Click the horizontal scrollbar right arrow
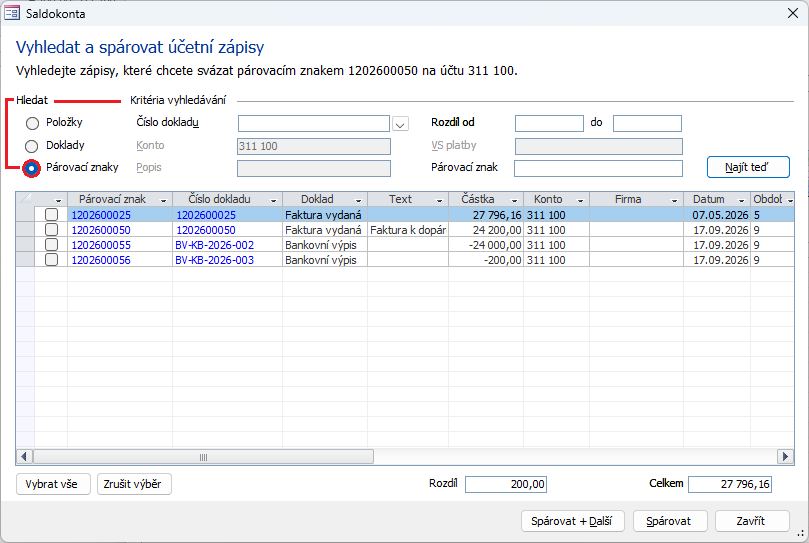Screen dimensions: 809x543 tap(785, 456)
